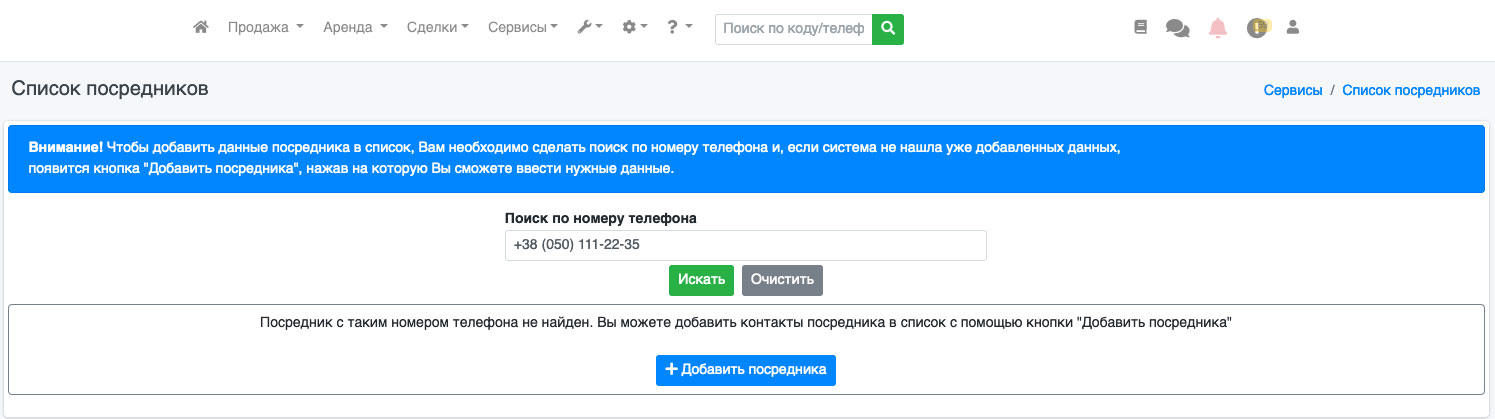Click the exclamation alert icon

[1256, 28]
